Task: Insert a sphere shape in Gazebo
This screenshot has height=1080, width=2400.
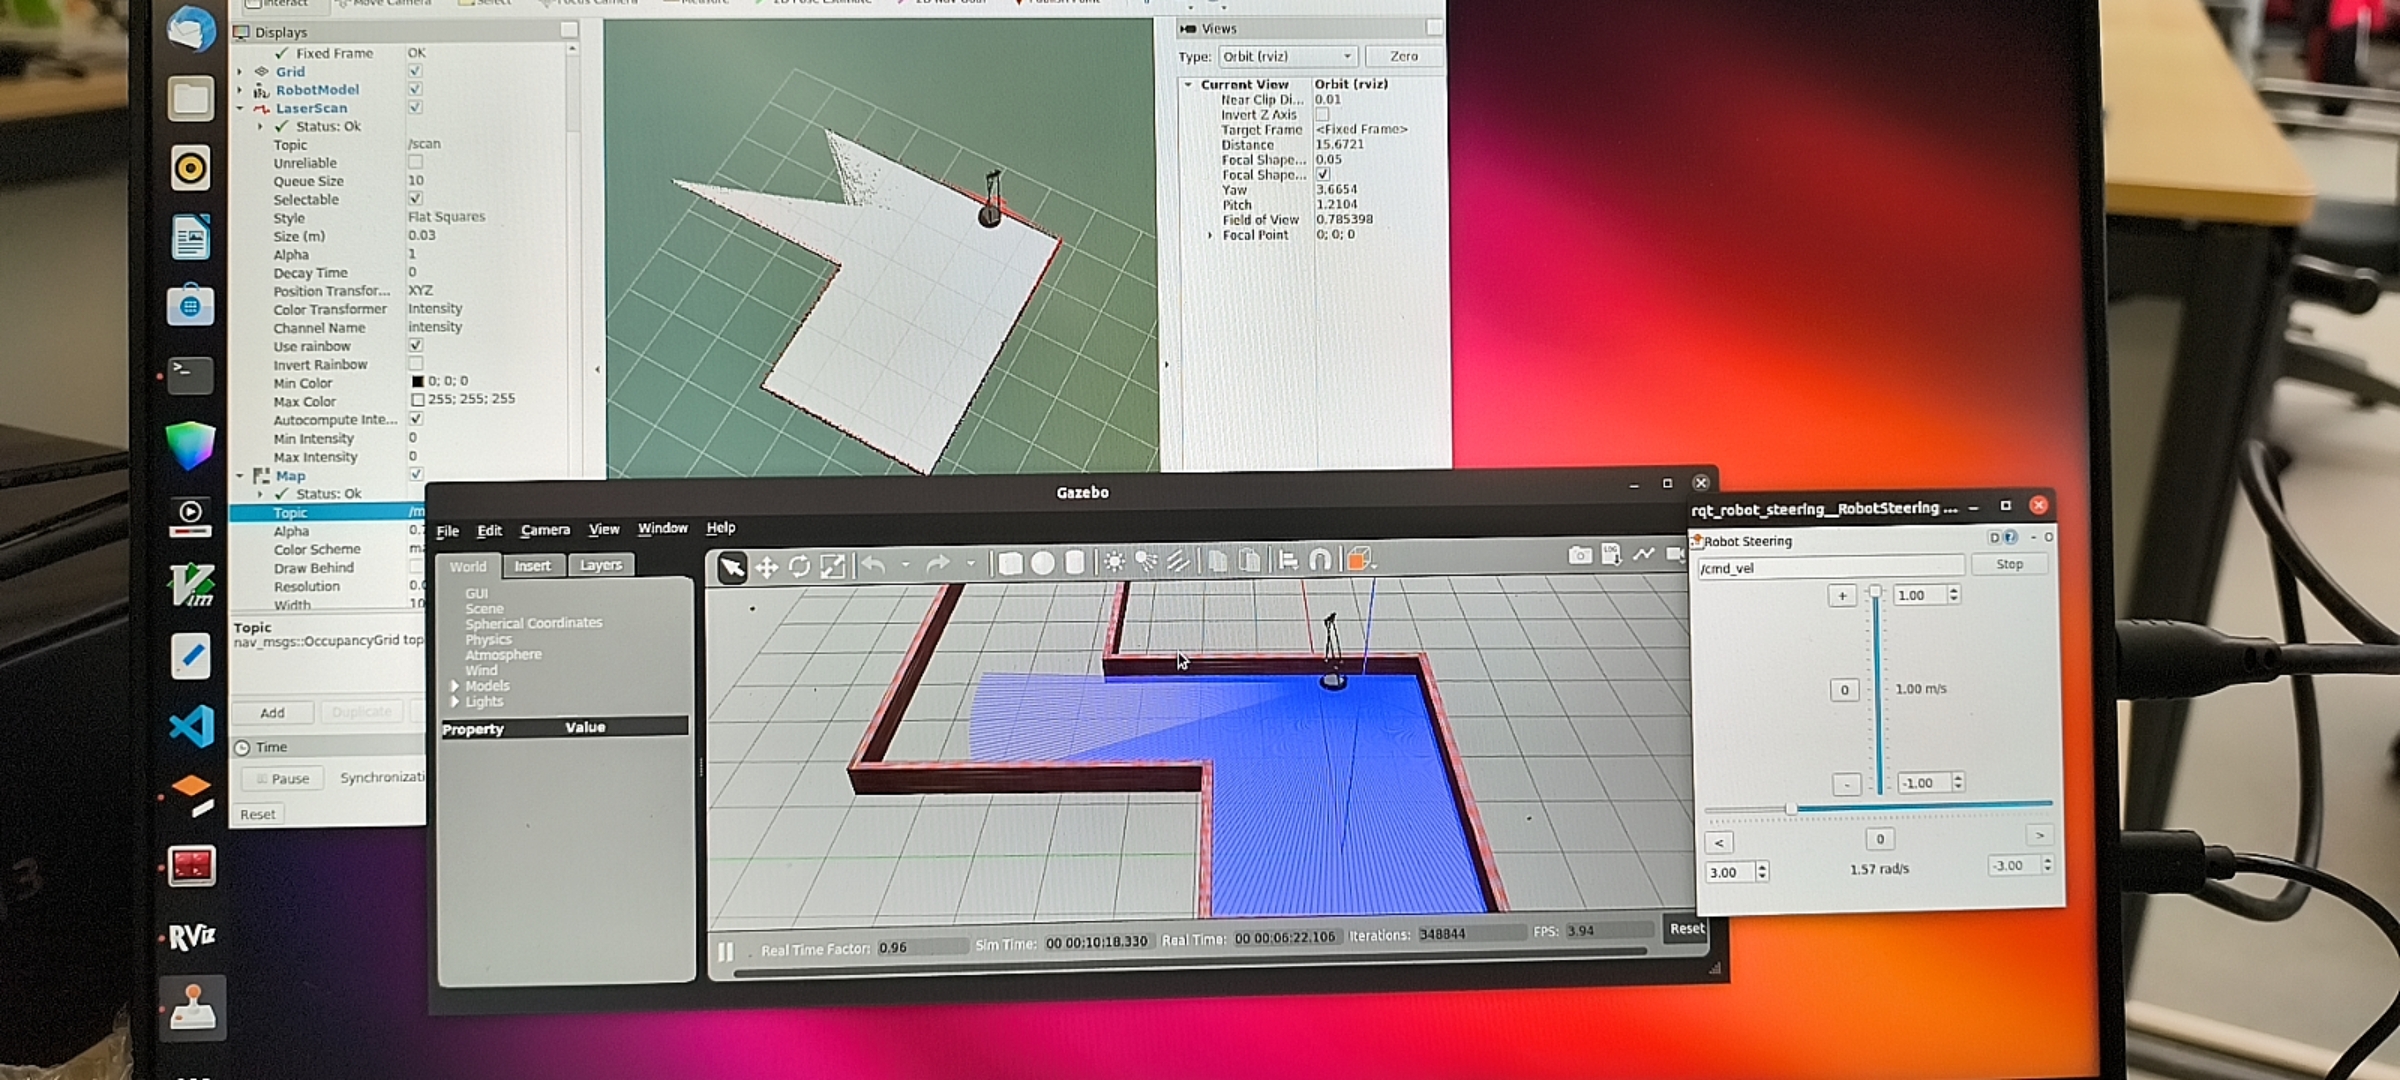Action: 1042,563
